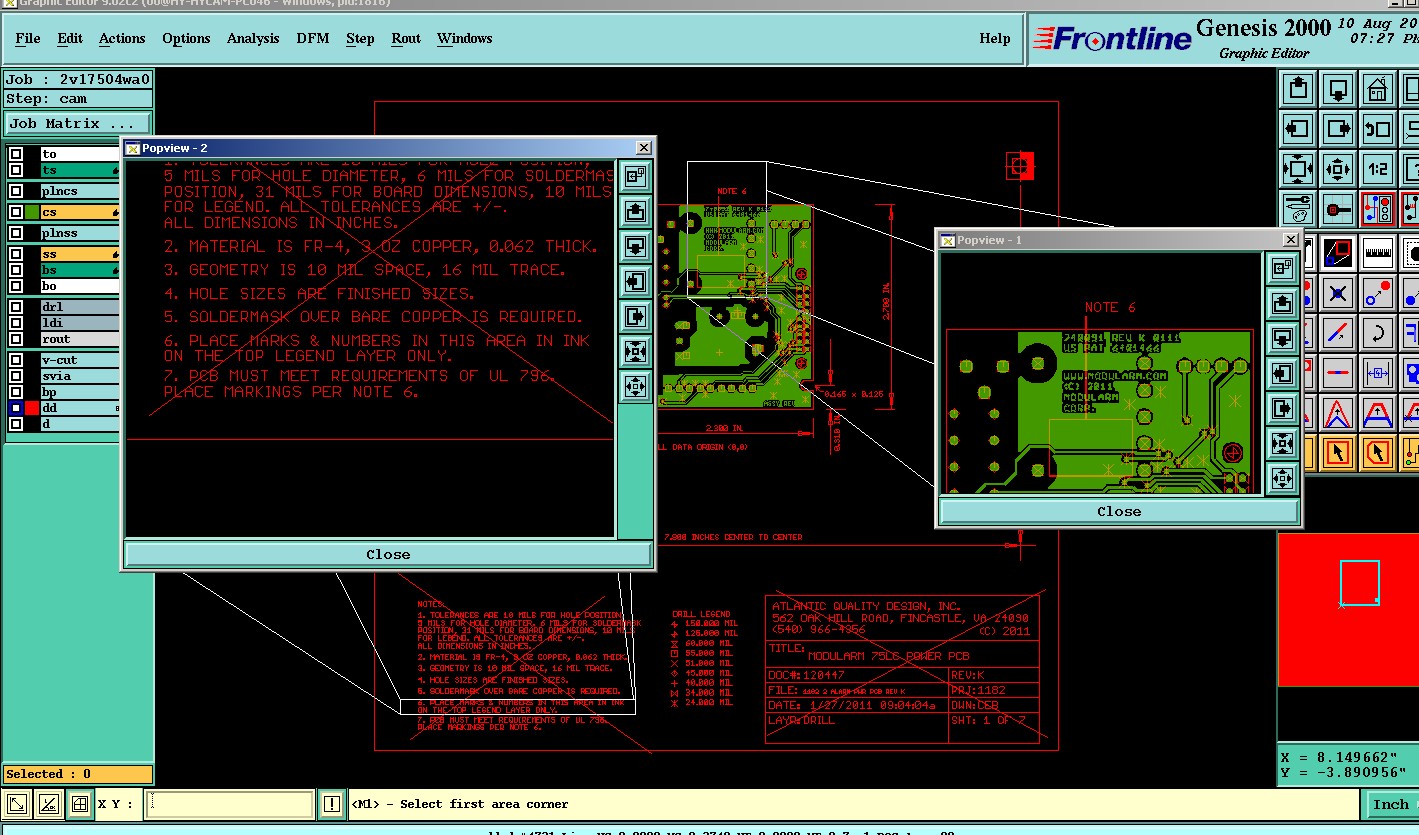Toggle display checkbox for layer 'v-cut'
Image resolution: width=1419 pixels, height=835 pixels.
click(16, 360)
